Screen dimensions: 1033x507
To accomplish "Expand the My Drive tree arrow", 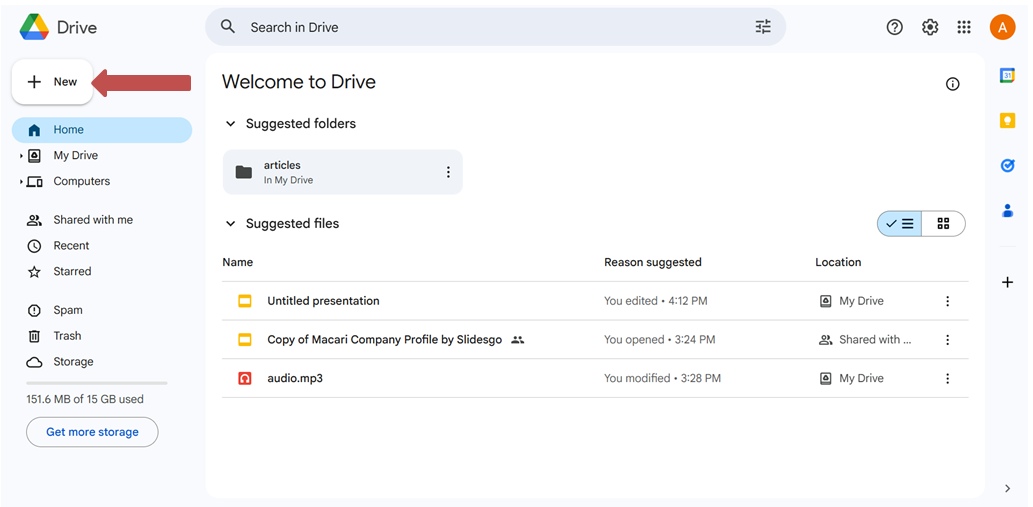I will coord(21,156).
